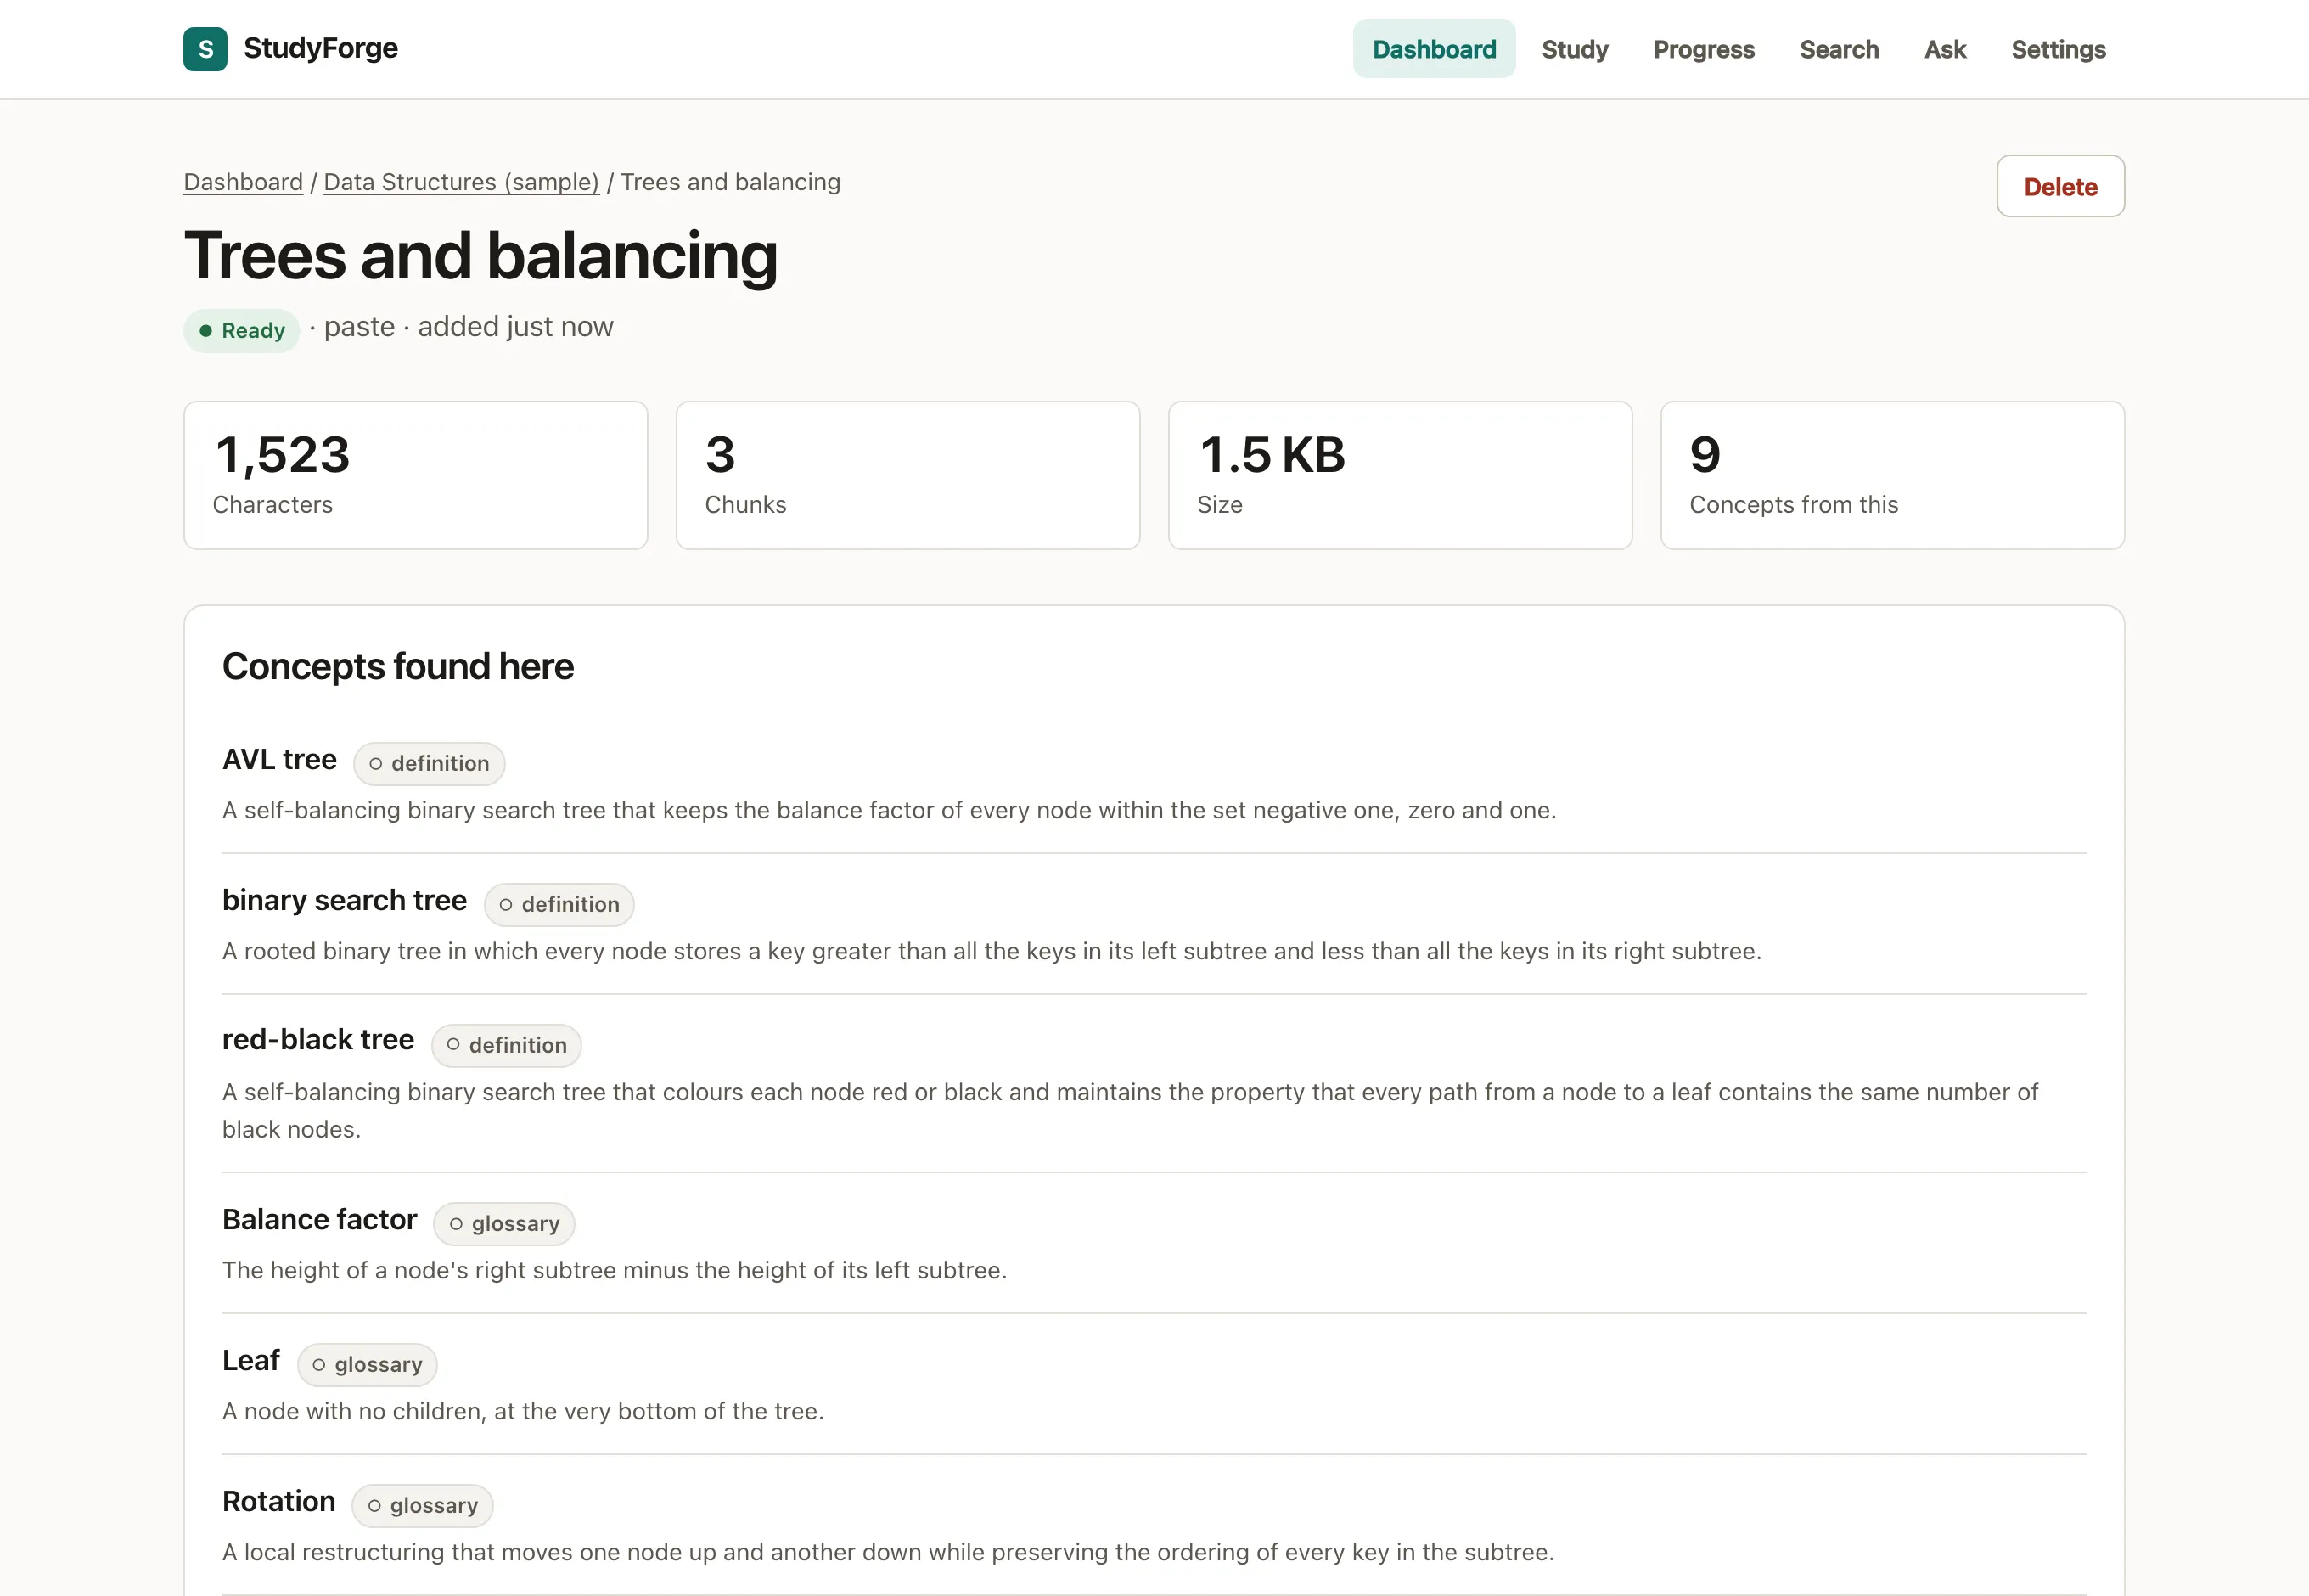
Task: Click the StudyForge brand name
Action: 320,48
